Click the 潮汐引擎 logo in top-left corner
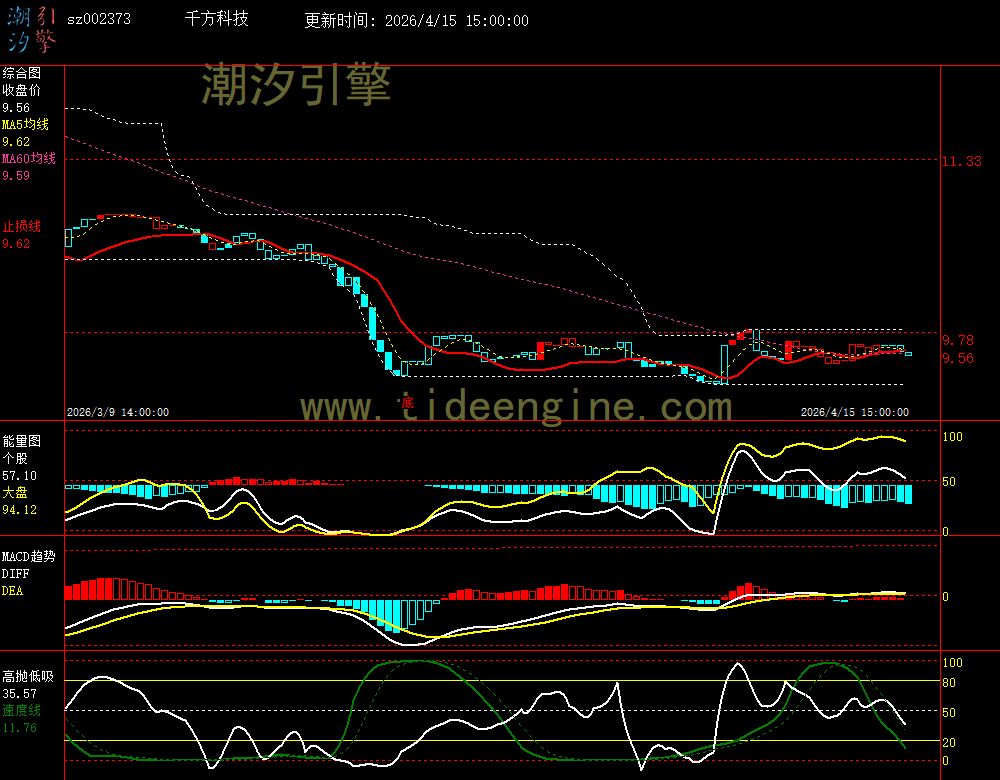Image resolution: width=1000 pixels, height=780 pixels. [x=31, y=28]
